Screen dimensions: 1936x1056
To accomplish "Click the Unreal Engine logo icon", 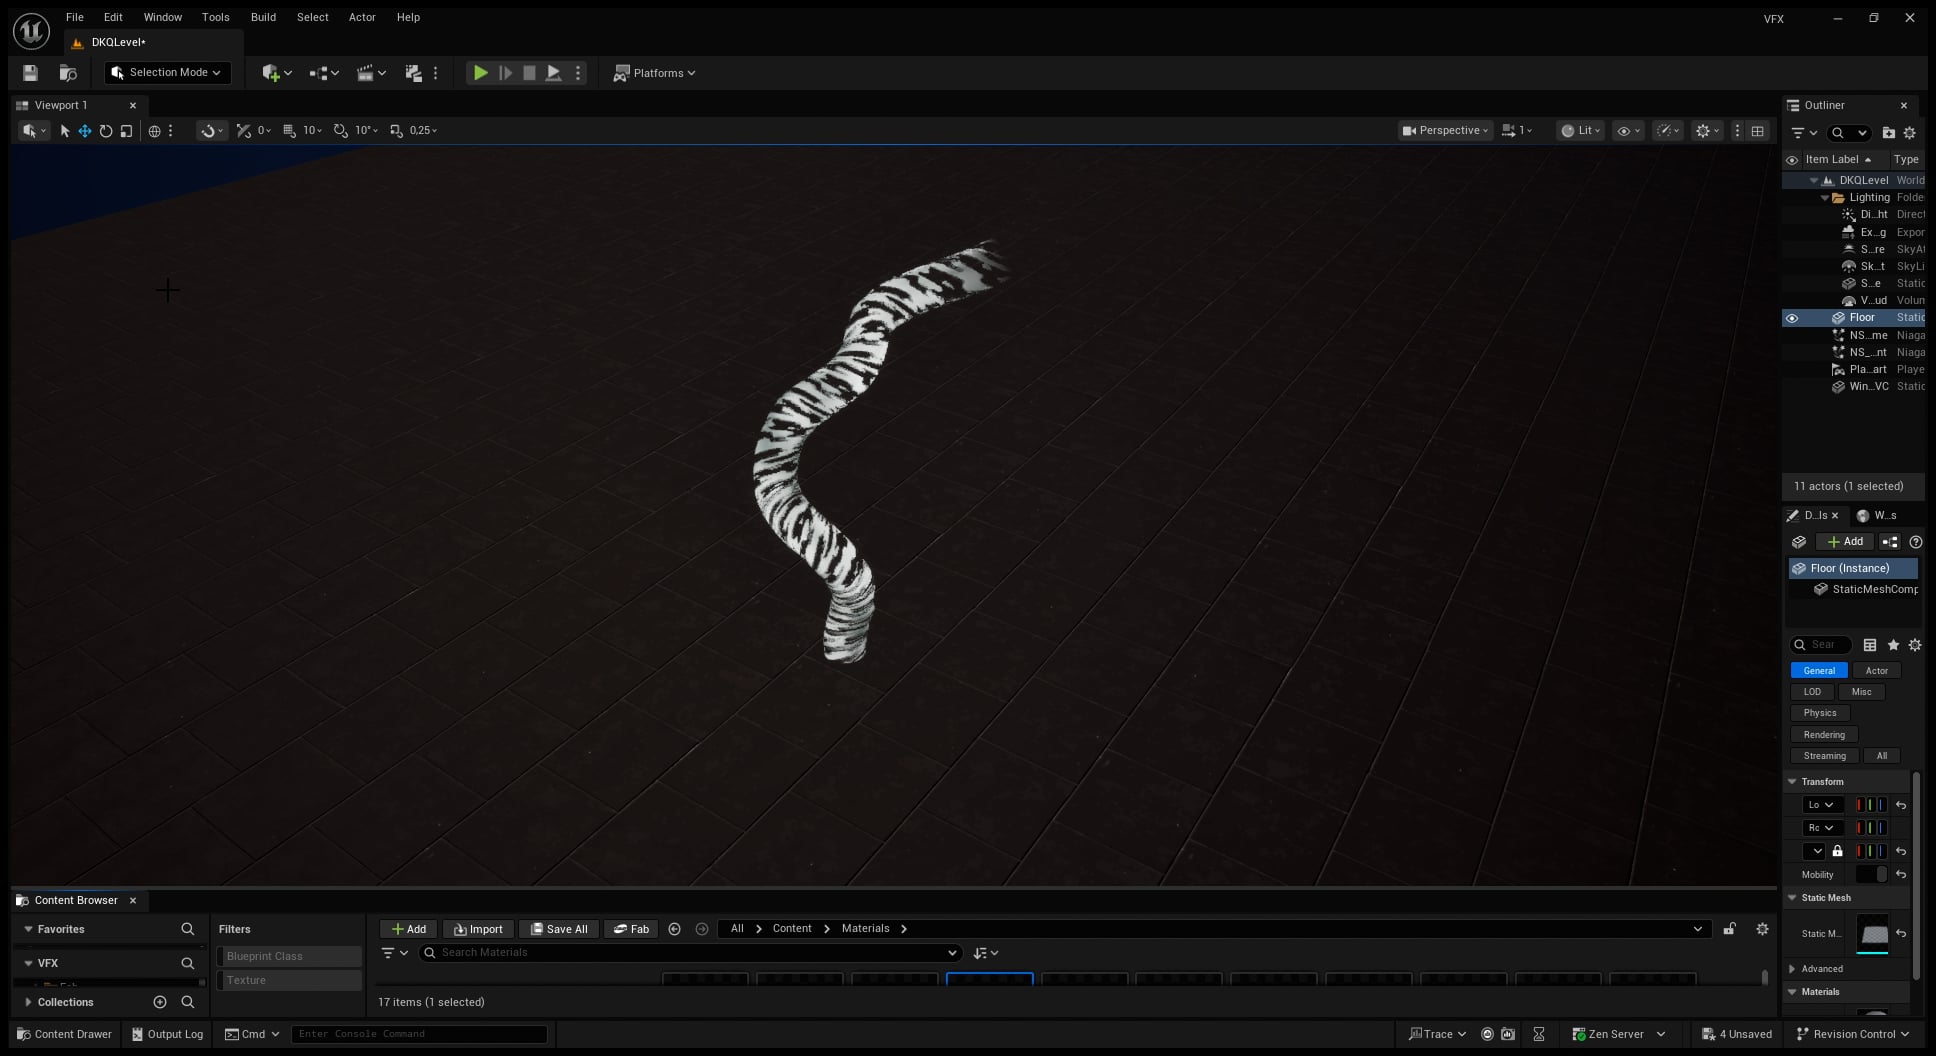I will click(31, 31).
